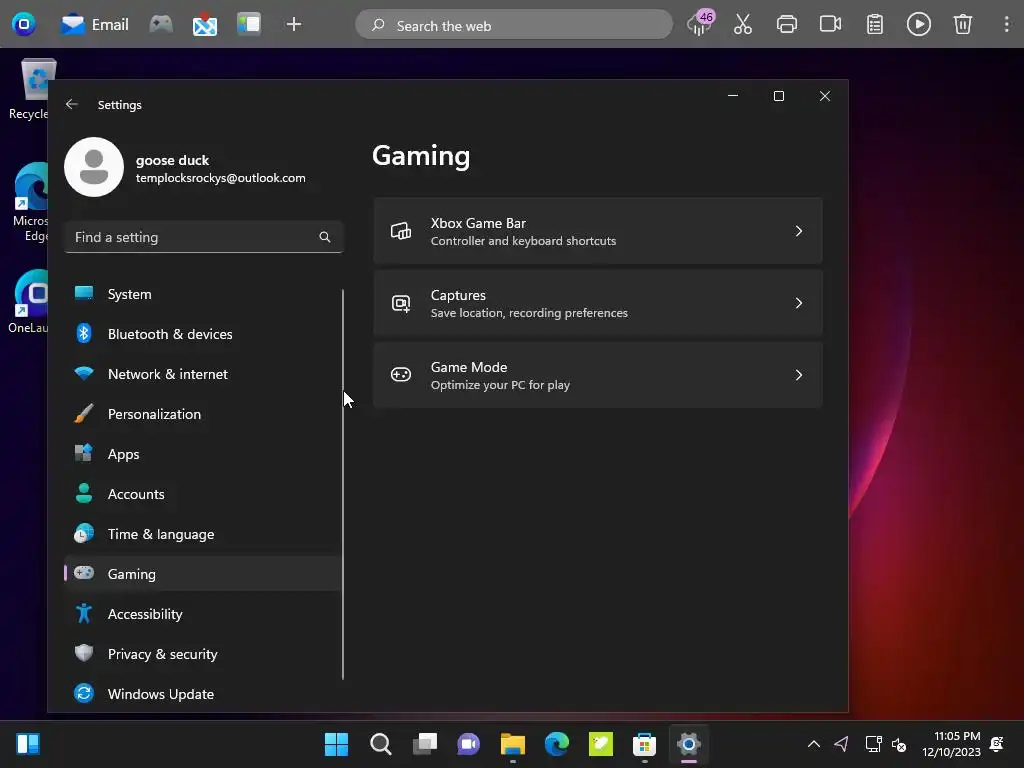The width and height of the screenshot is (1024, 768).
Task: Open Bluetooth & devices settings
Action: pyautogui.click(x=202, y=334)
